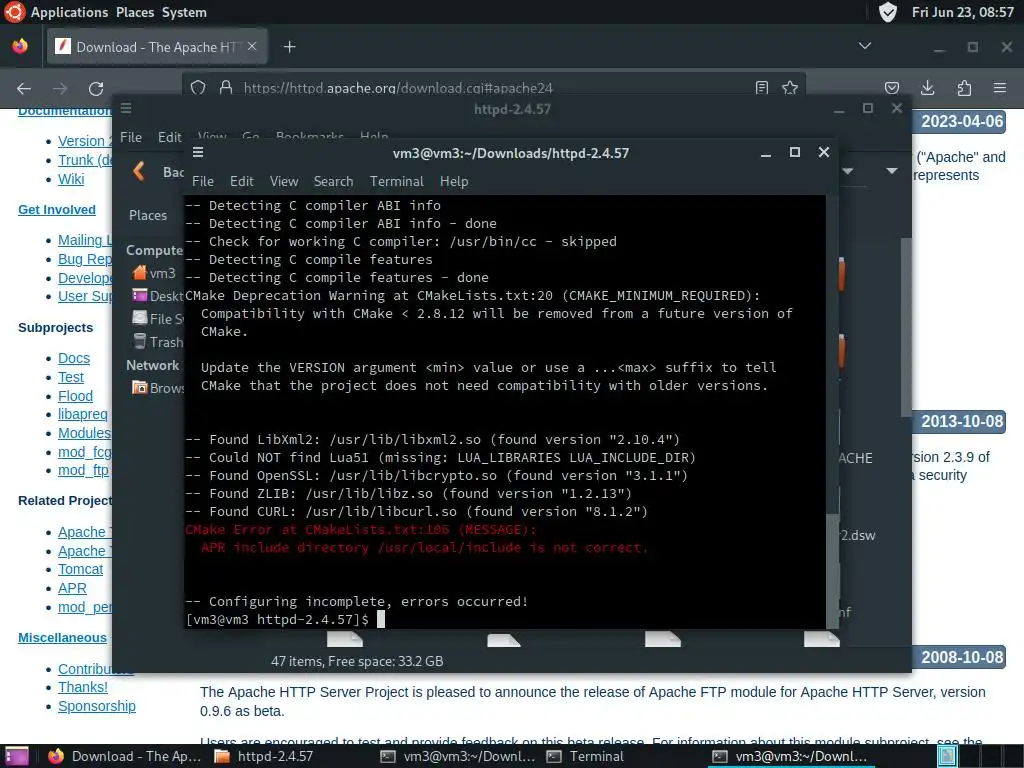
Task: Open the httpd-2.4.57 file manager hamburger menu
Action: click(126, 108)
